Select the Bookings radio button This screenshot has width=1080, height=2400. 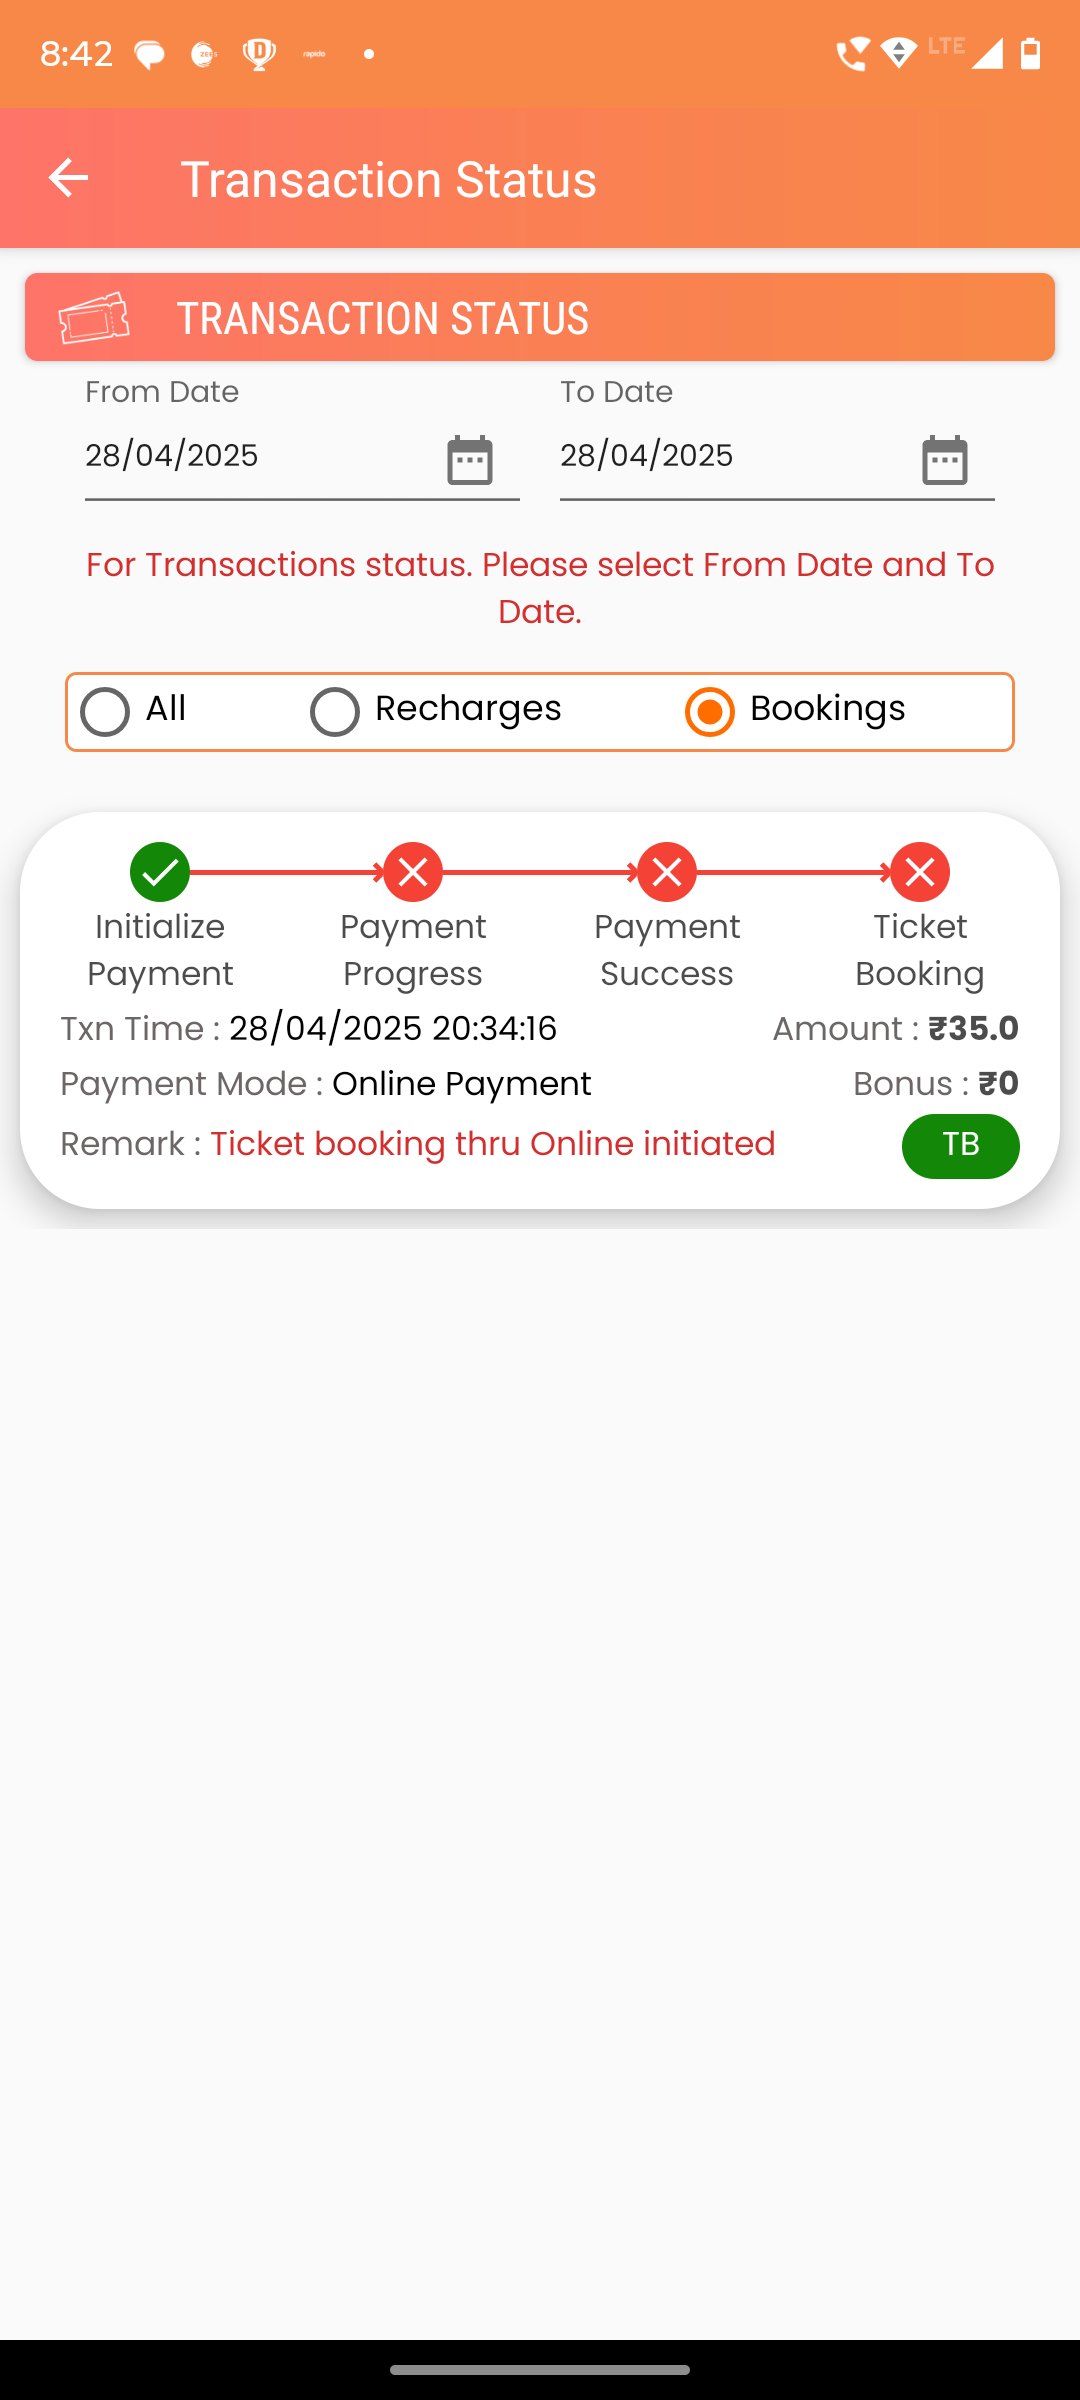pyautogui.click(x=710, y=712)
